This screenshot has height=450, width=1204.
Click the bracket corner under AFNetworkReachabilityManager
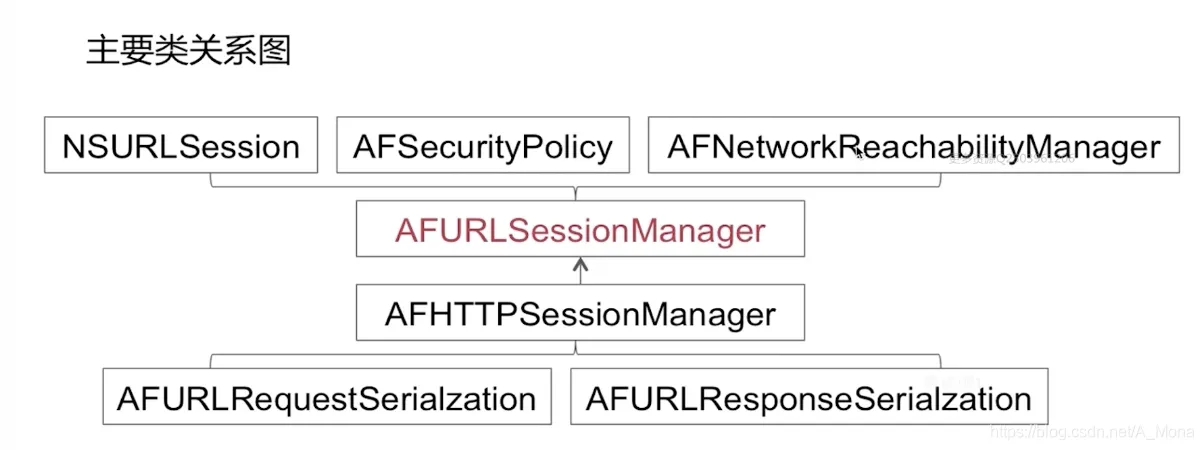938,184
